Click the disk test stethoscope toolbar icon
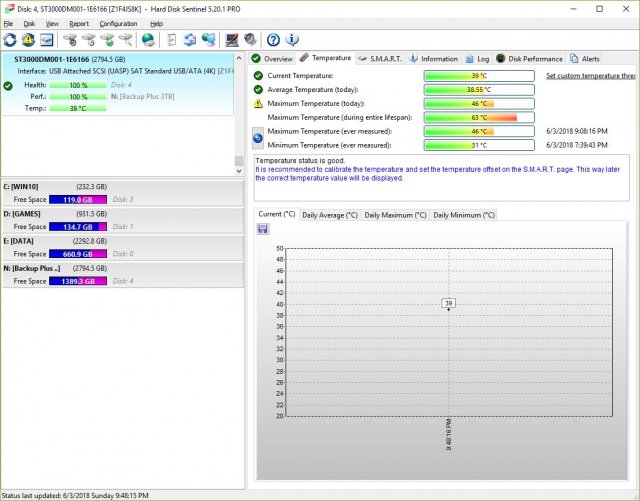 pyautogui.click(x=70, y=40)
